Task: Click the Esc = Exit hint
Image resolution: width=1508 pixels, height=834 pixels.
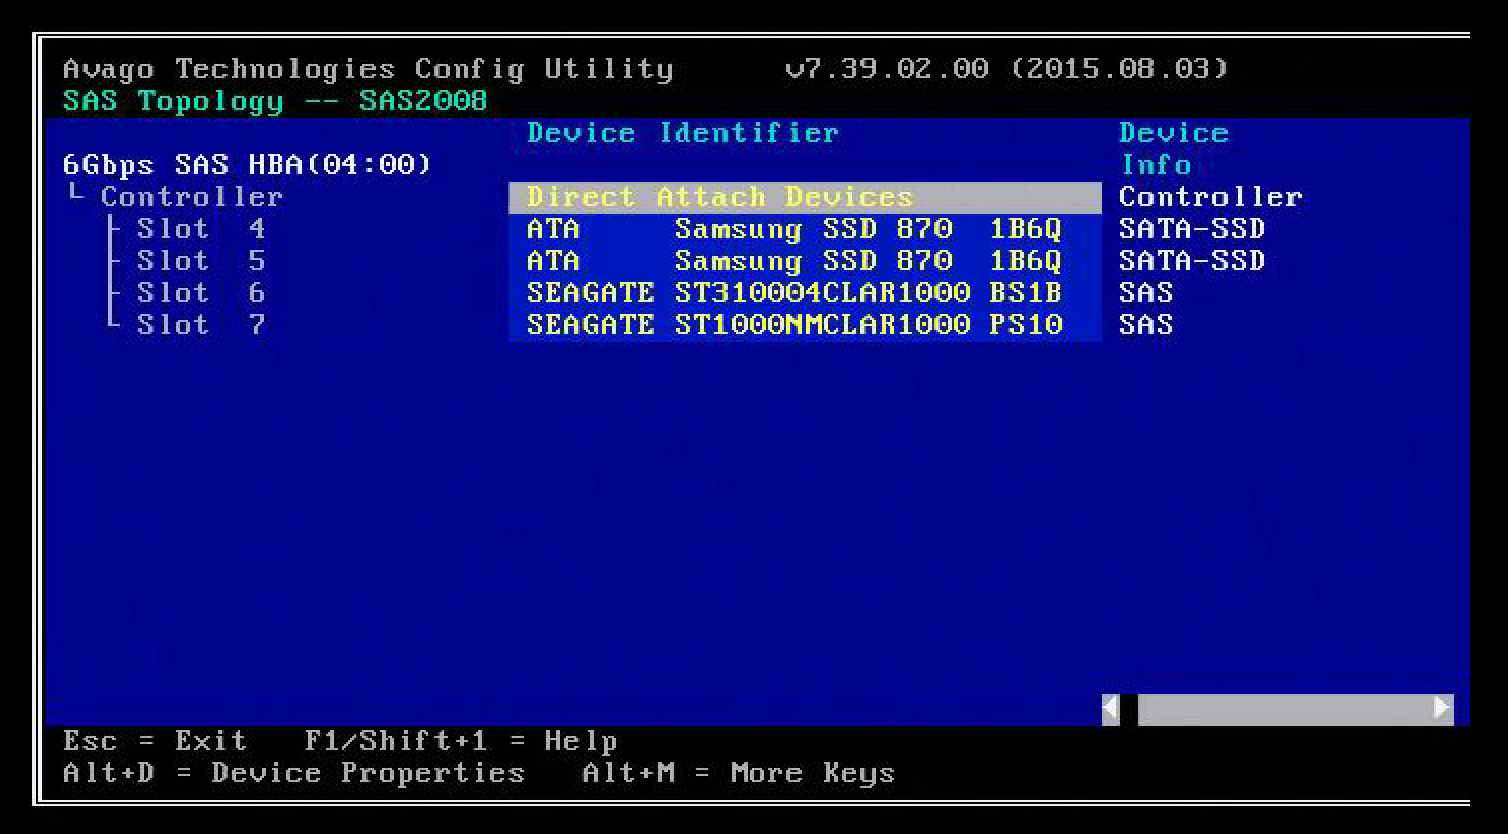Action: point(155,741)
